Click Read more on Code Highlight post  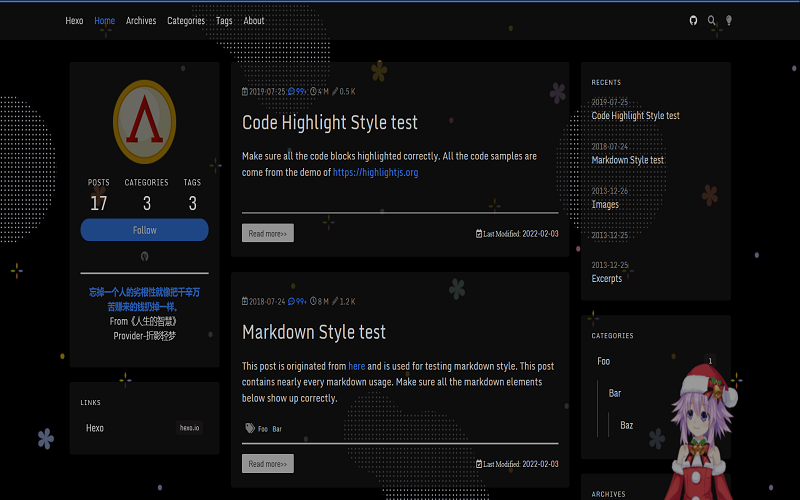pyautogui.click(x=267, y=233)
